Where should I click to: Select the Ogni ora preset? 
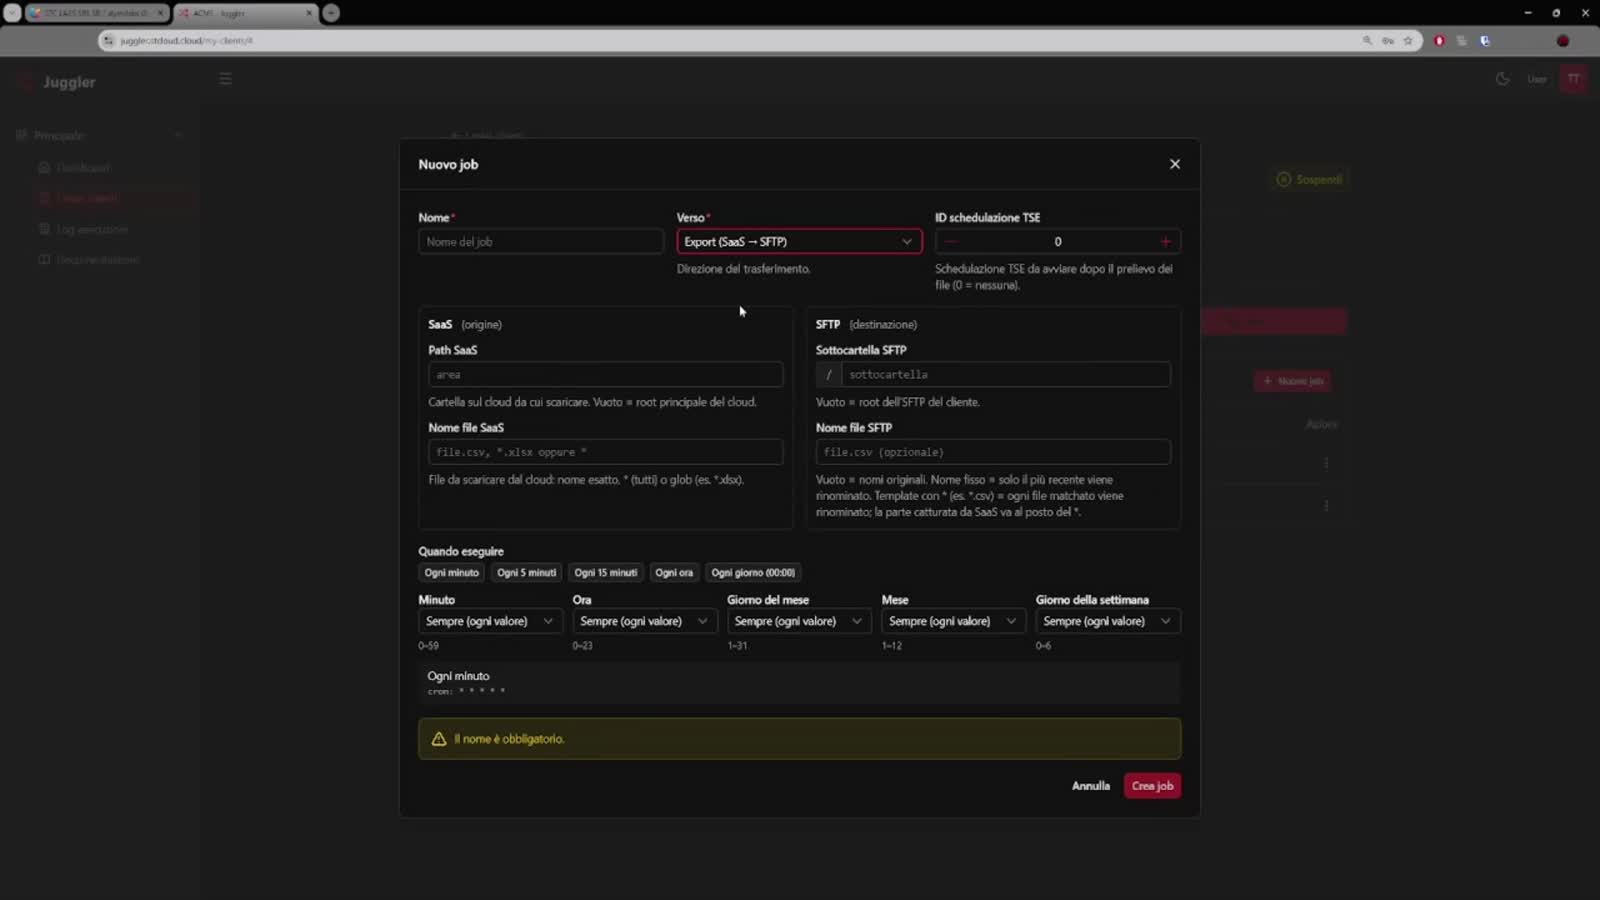click(x=673, y=573)
